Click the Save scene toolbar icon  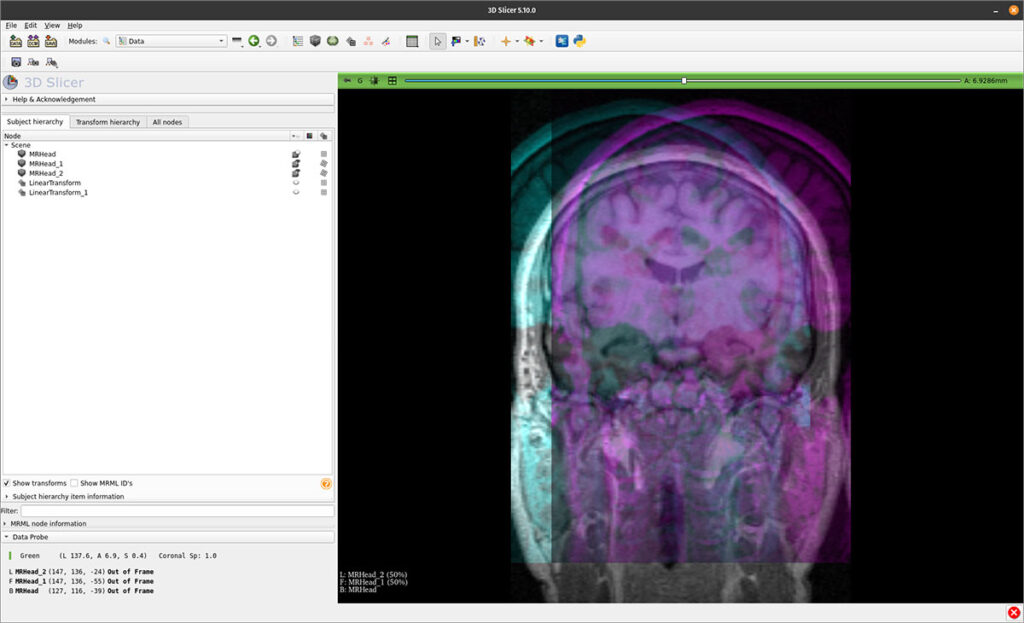[x=51, y=41]
